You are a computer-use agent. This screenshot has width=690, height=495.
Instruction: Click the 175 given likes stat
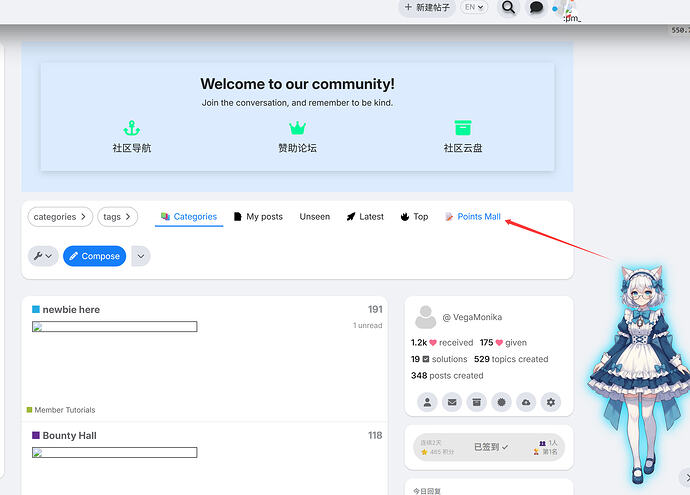click(x=503, y=343)
